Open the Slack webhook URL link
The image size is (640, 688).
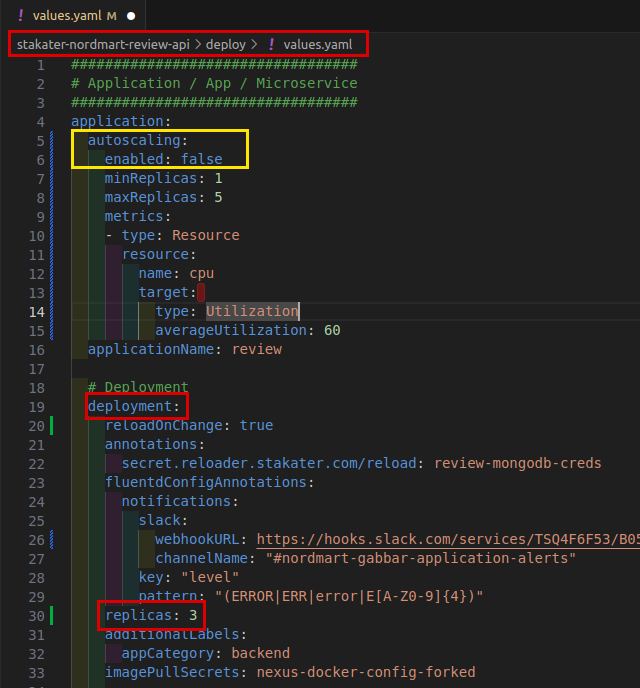pos(446,539)
